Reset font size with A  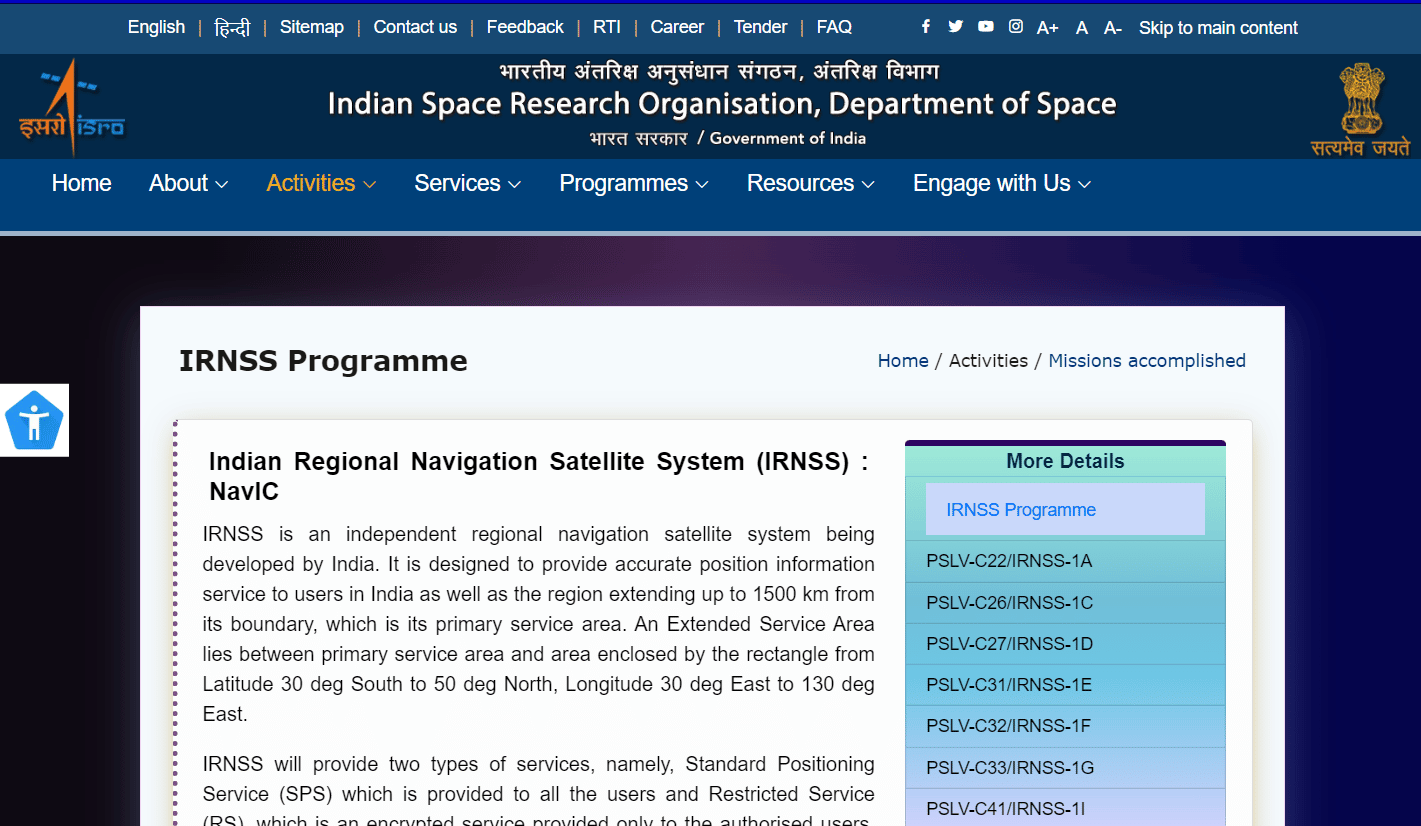pos(1082,28)
